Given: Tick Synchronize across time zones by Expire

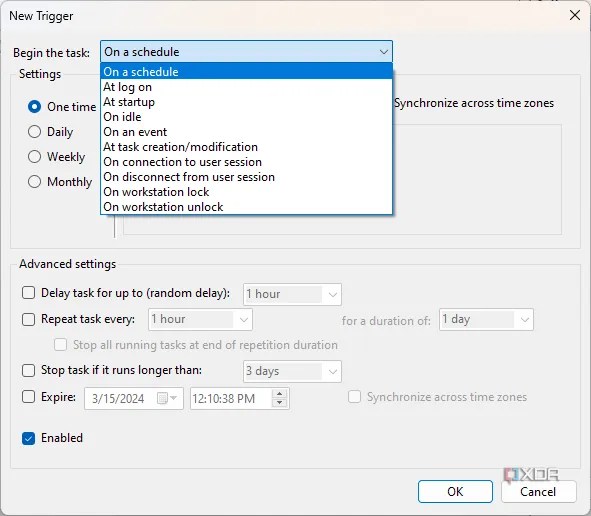Looking at the screenshot, I should [354, 397].
